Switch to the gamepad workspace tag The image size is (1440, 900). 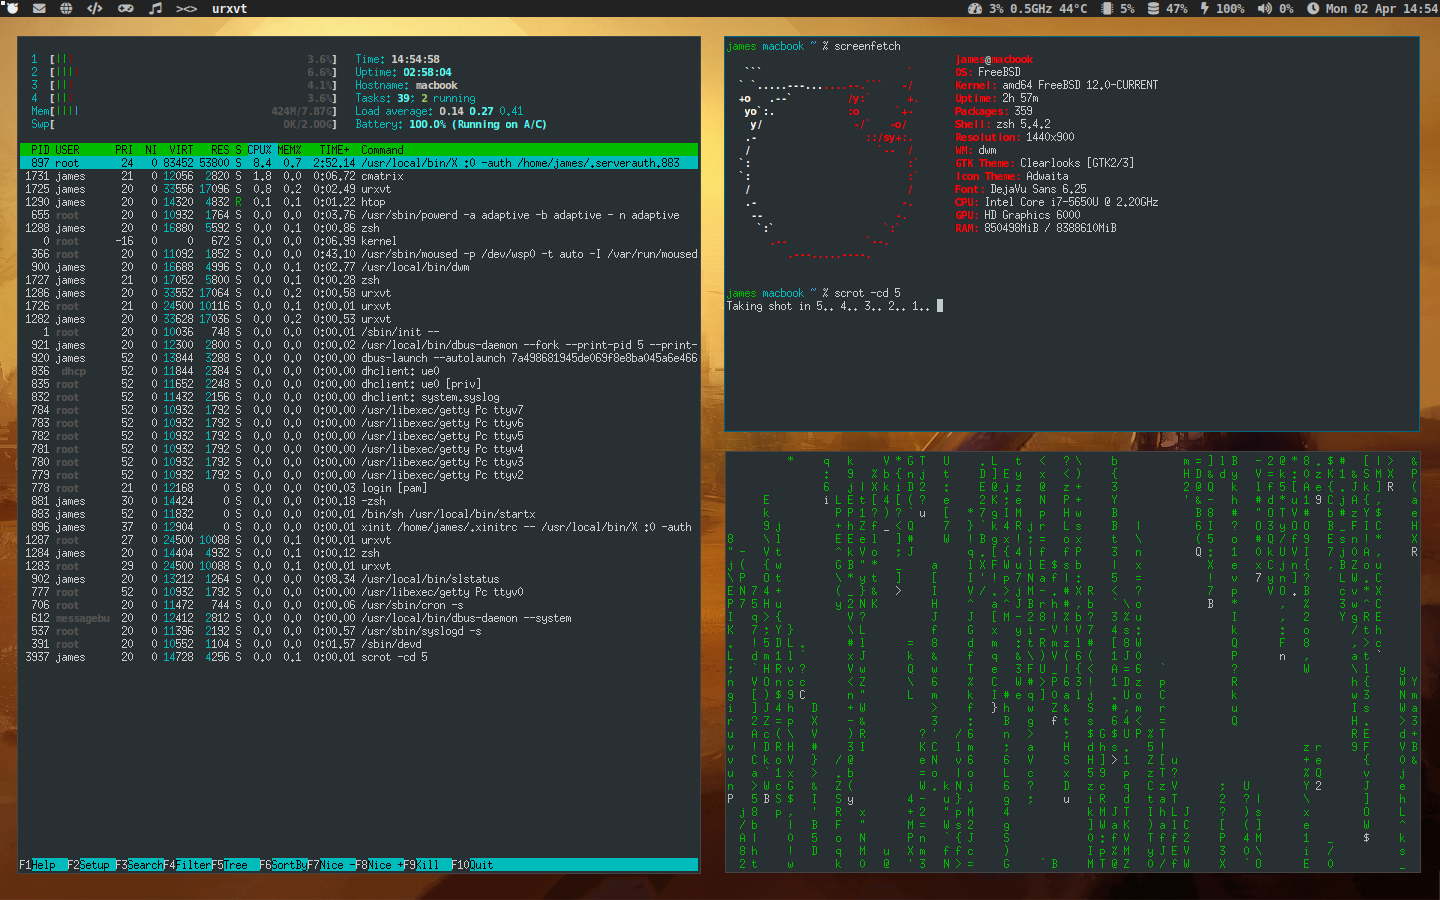[x=126, y=8]
